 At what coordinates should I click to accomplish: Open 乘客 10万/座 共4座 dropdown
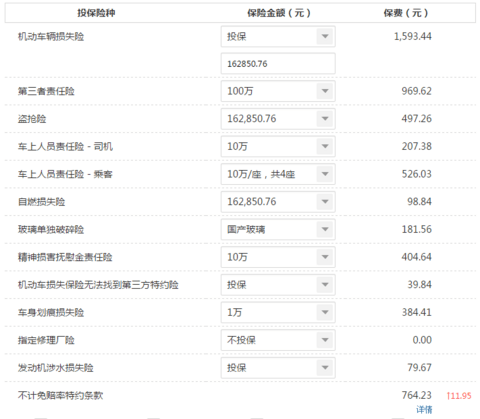(278, 174)
